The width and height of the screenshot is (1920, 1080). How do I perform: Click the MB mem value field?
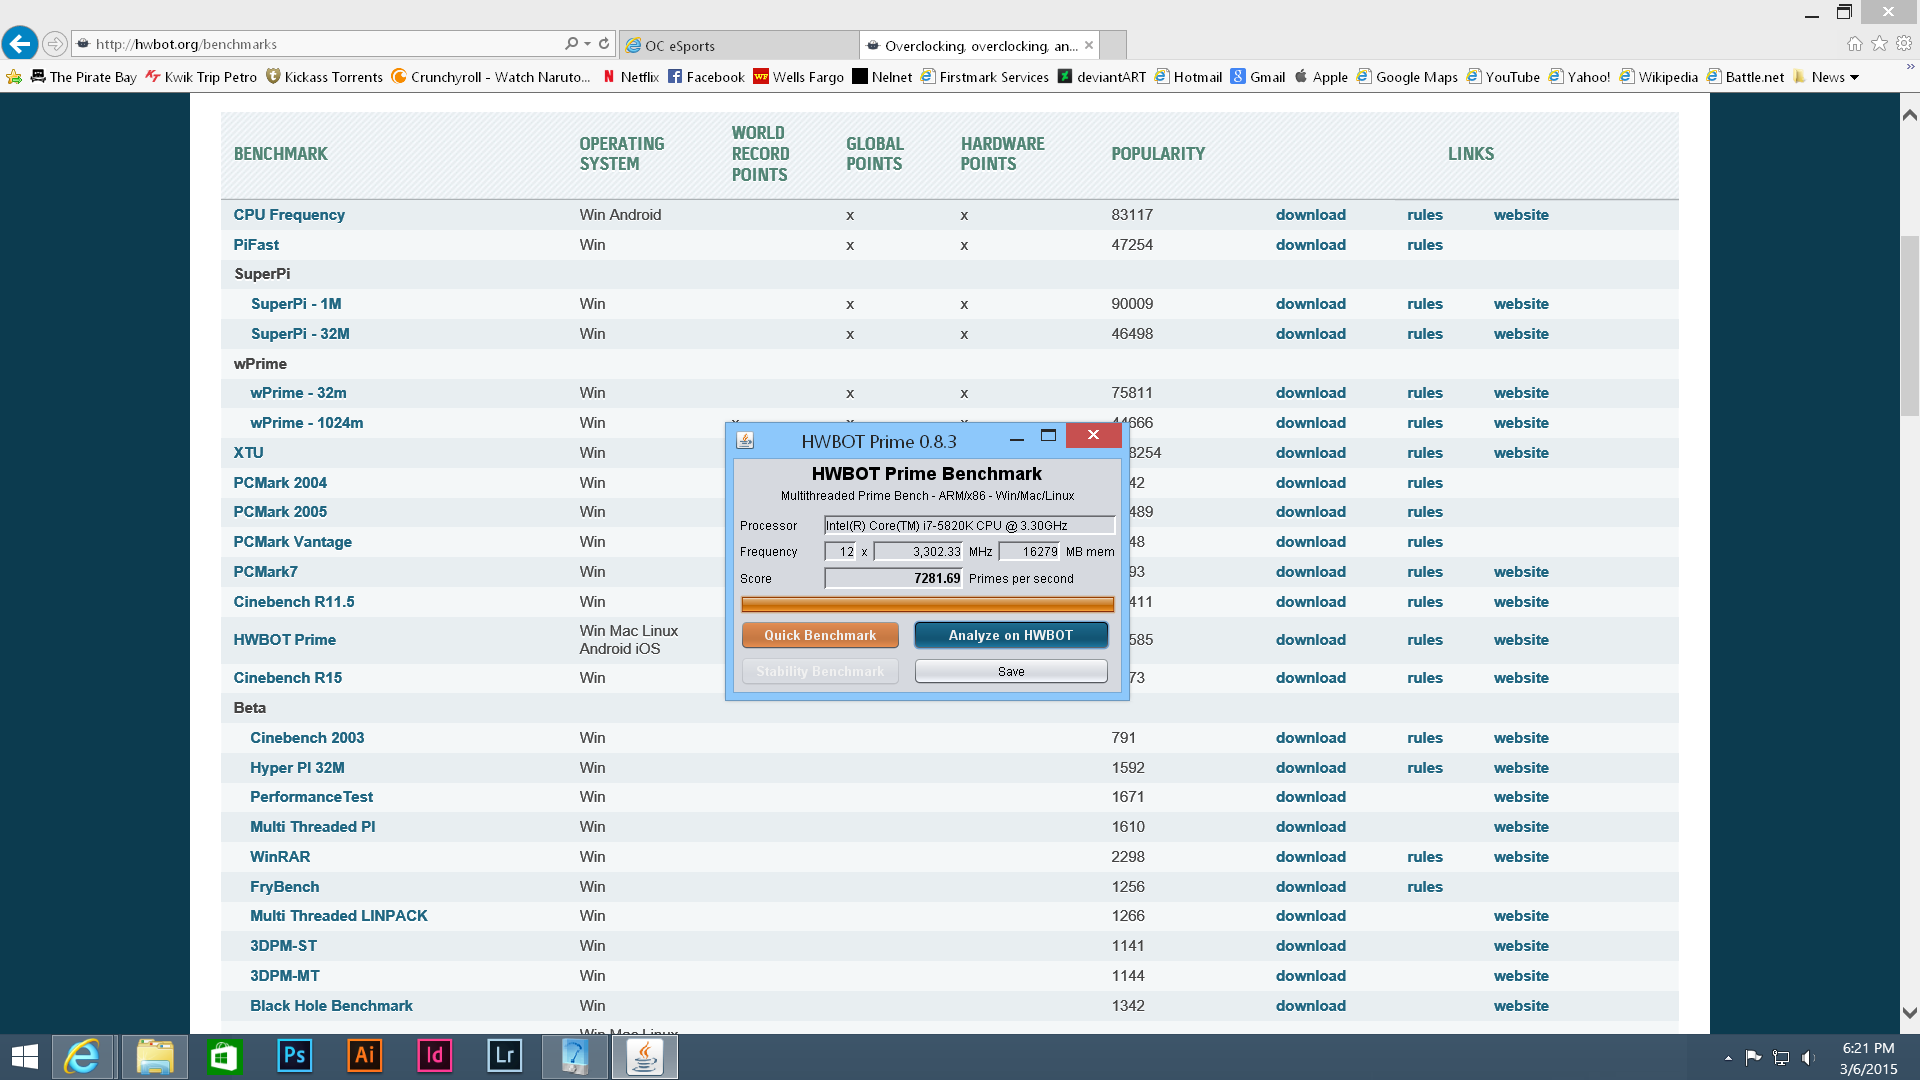tap(1029, 551)
